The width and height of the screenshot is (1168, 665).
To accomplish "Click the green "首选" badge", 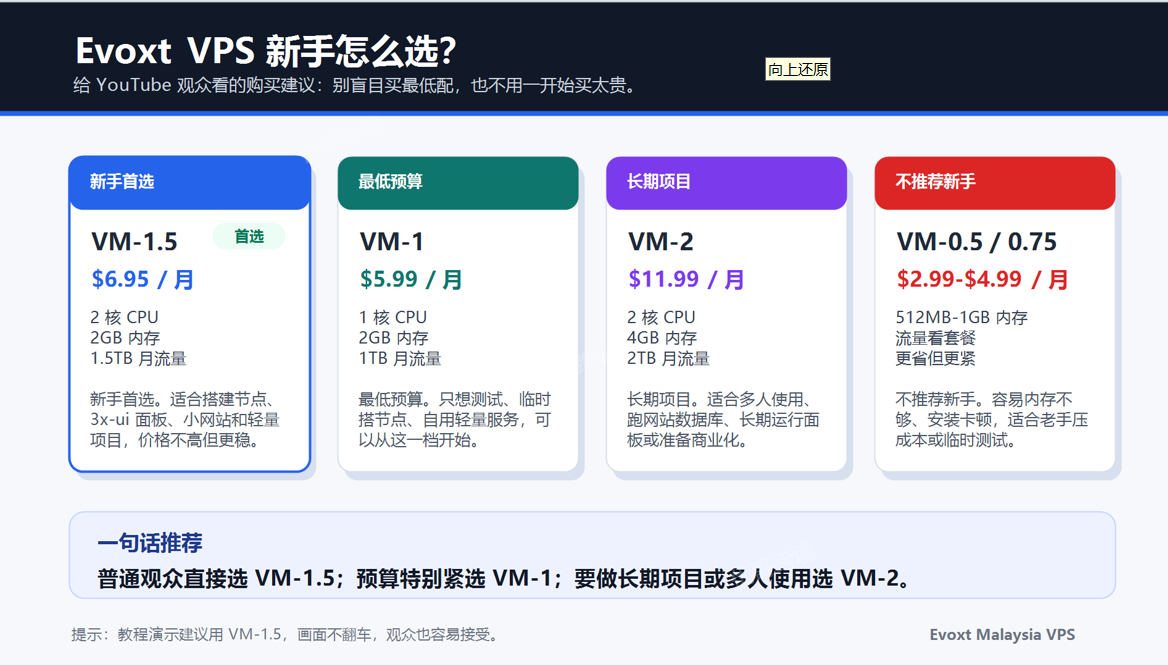I will tap(249, 236).
